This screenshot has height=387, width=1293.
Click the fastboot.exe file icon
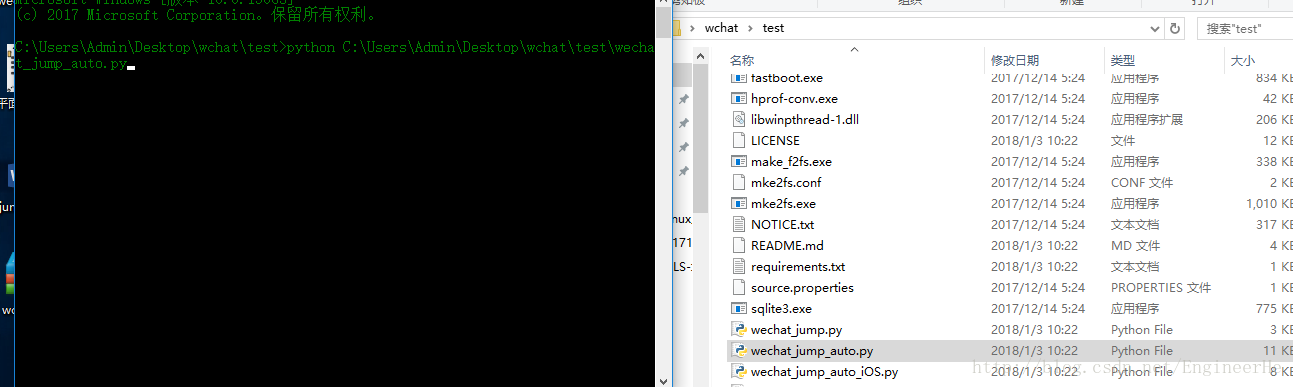tap(739, 78)
